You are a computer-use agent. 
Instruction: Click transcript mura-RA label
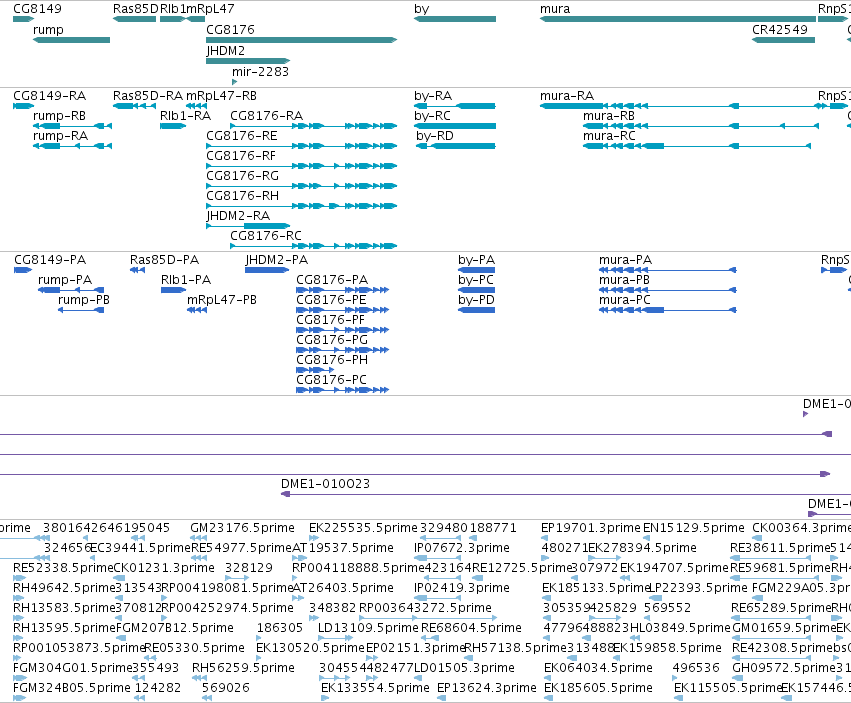point(567,96)
